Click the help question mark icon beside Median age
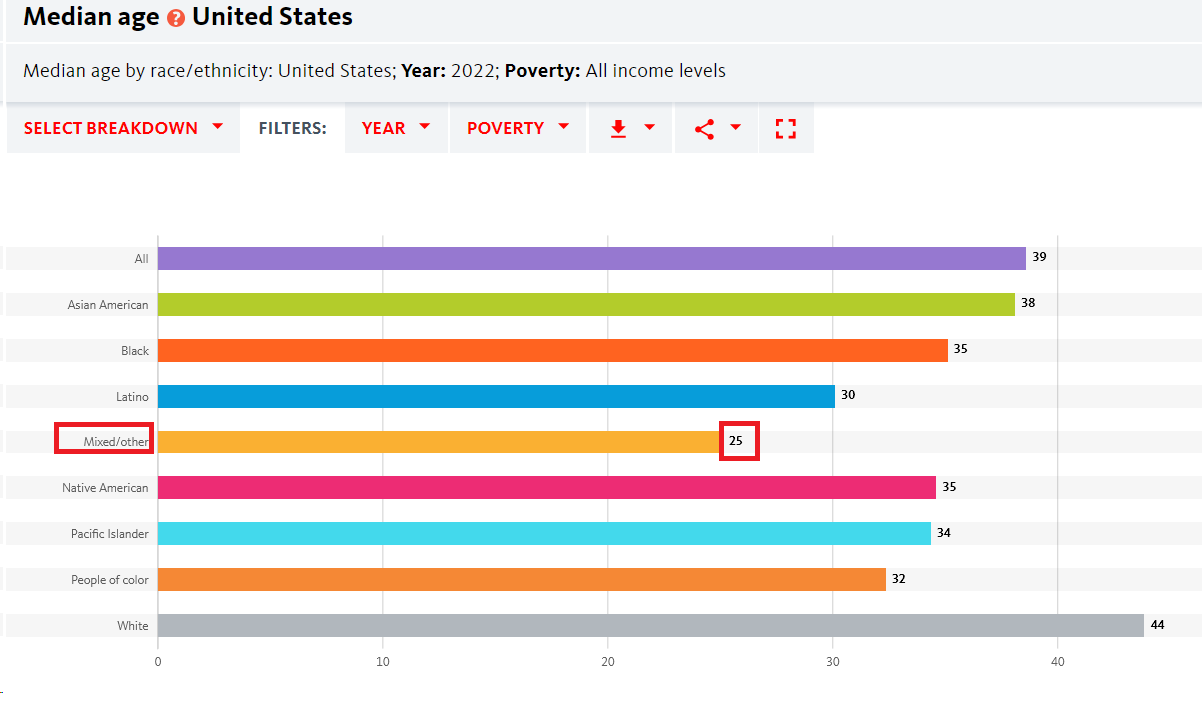The width and height of the screenshot is (1202, 708). (176, 18)
